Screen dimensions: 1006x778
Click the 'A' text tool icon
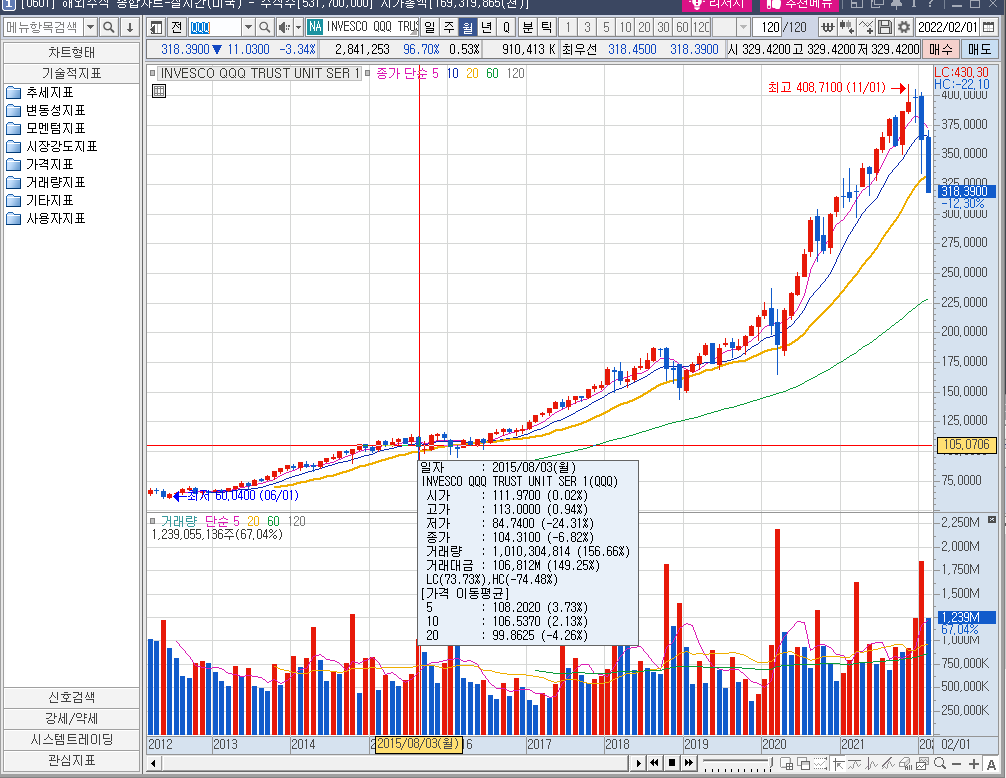click(x=991, y=763)
